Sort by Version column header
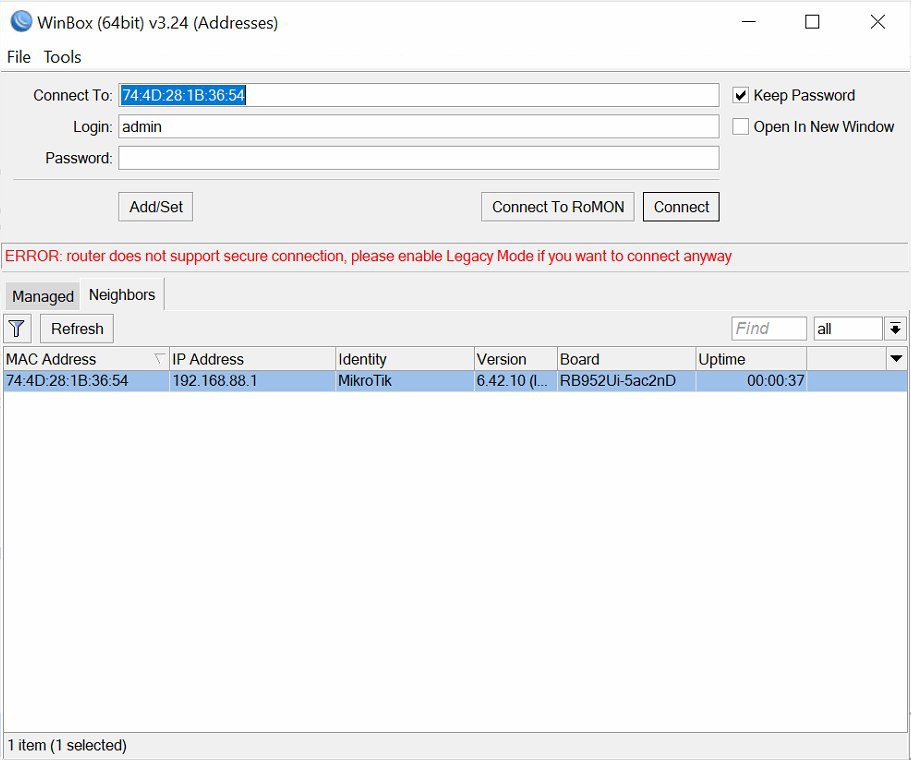The image size is (911, 760). pos(516,359)
